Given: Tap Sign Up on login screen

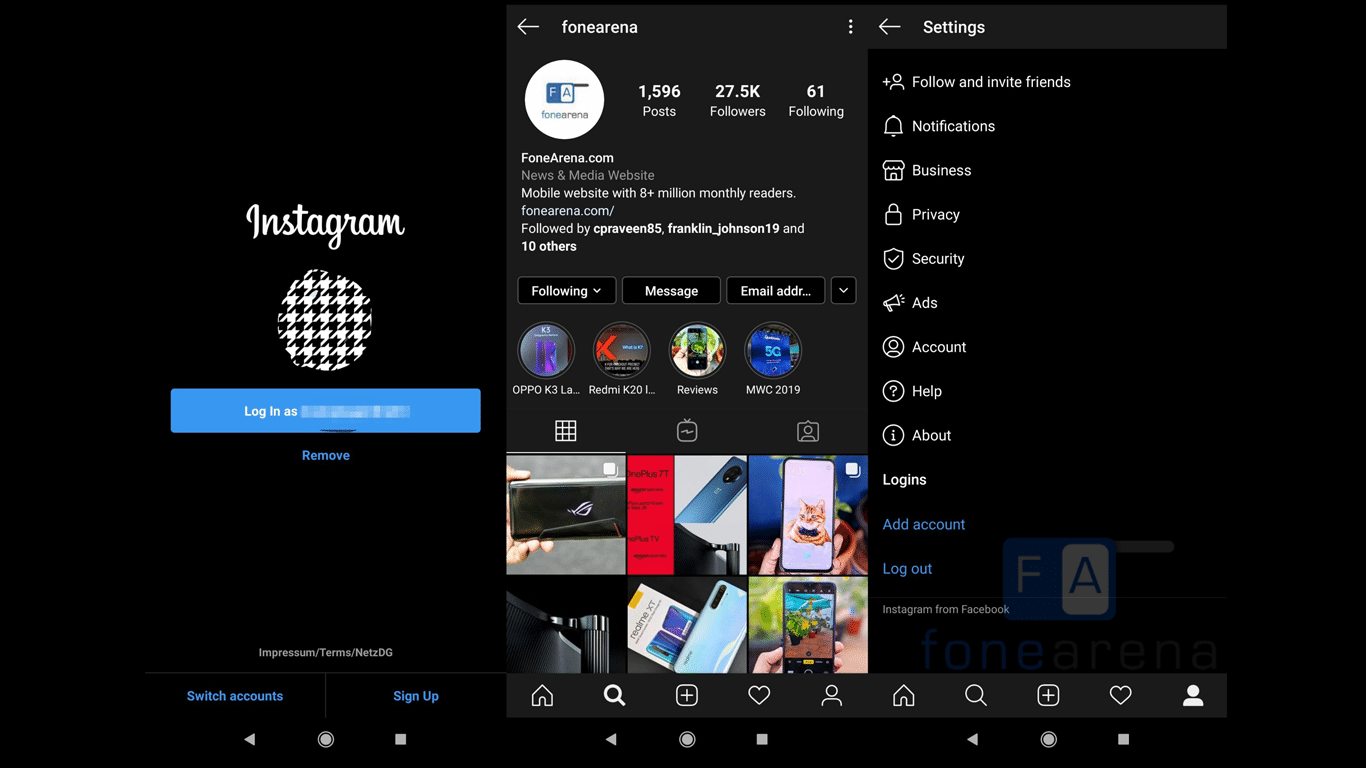Looking at the screenshot, I should [x=416, y=696].
